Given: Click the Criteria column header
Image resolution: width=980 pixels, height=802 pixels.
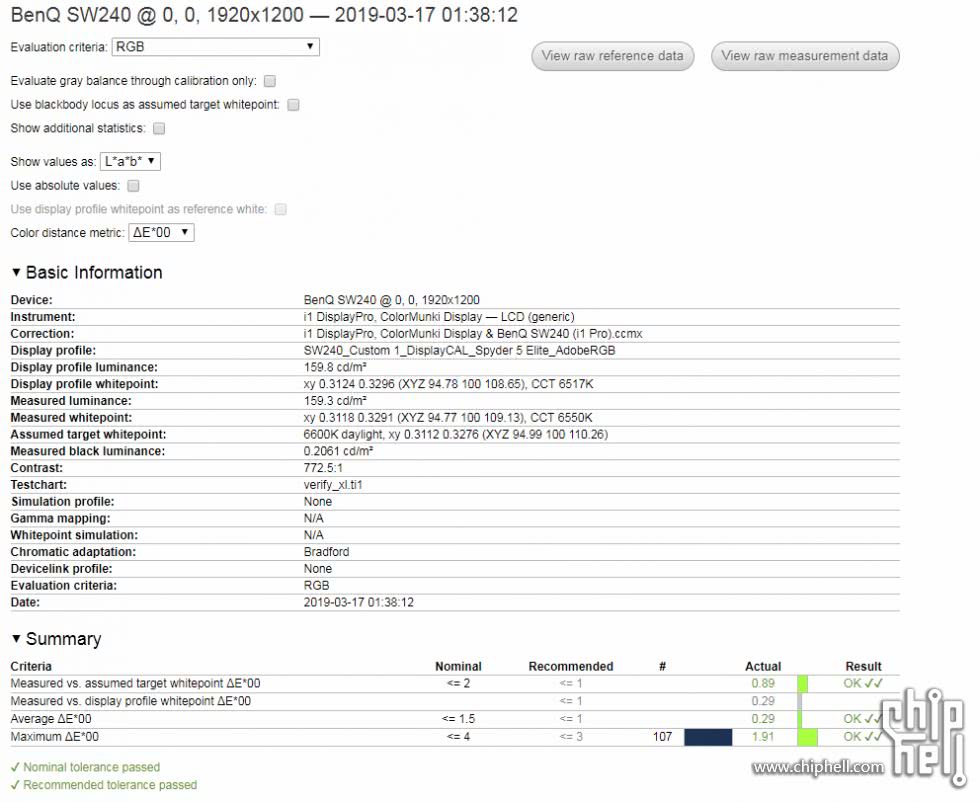Looking at the screenshot, I should coord(31,667).
